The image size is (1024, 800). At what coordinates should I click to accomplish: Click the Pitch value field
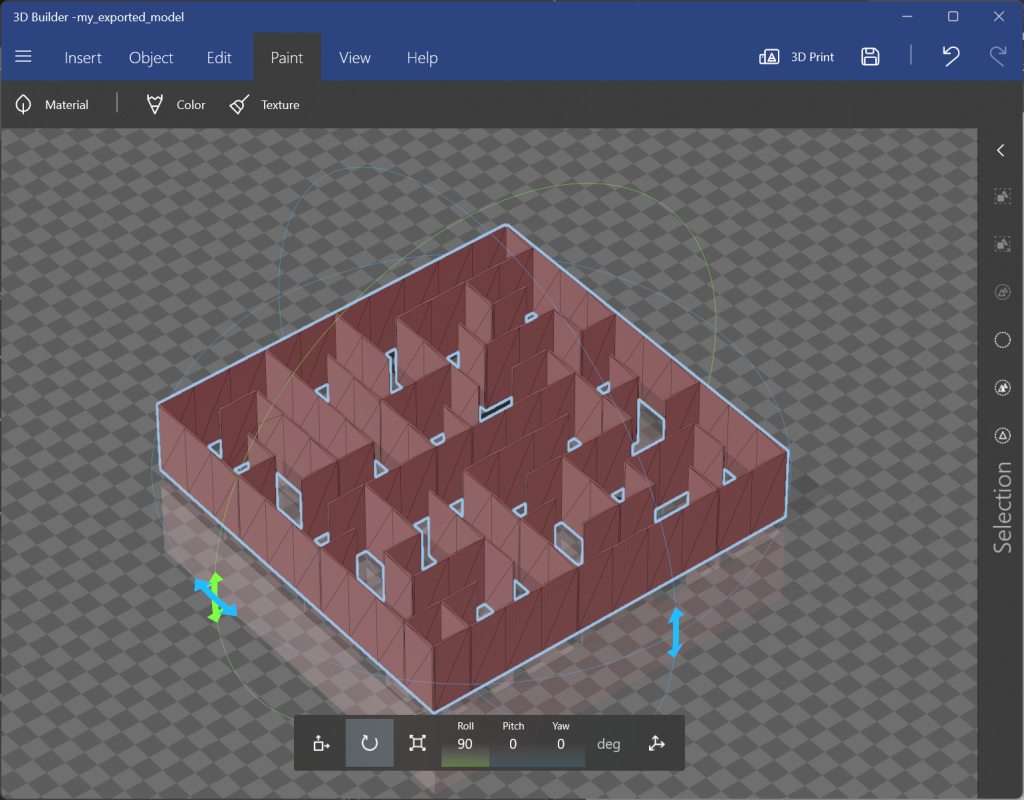(x=513, y=742)
